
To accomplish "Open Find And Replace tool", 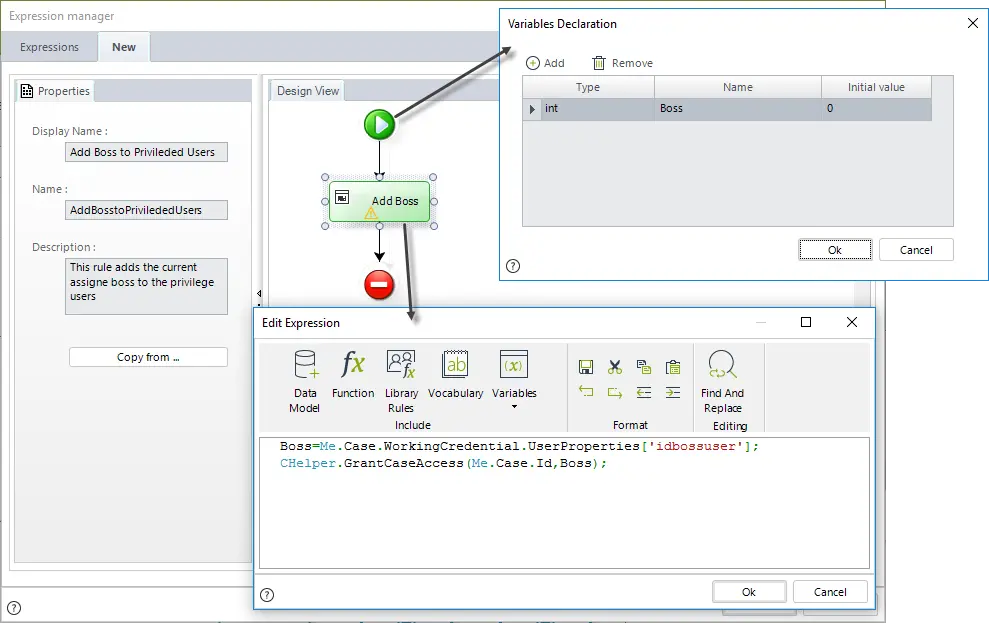I will click(x=722, y=381).
